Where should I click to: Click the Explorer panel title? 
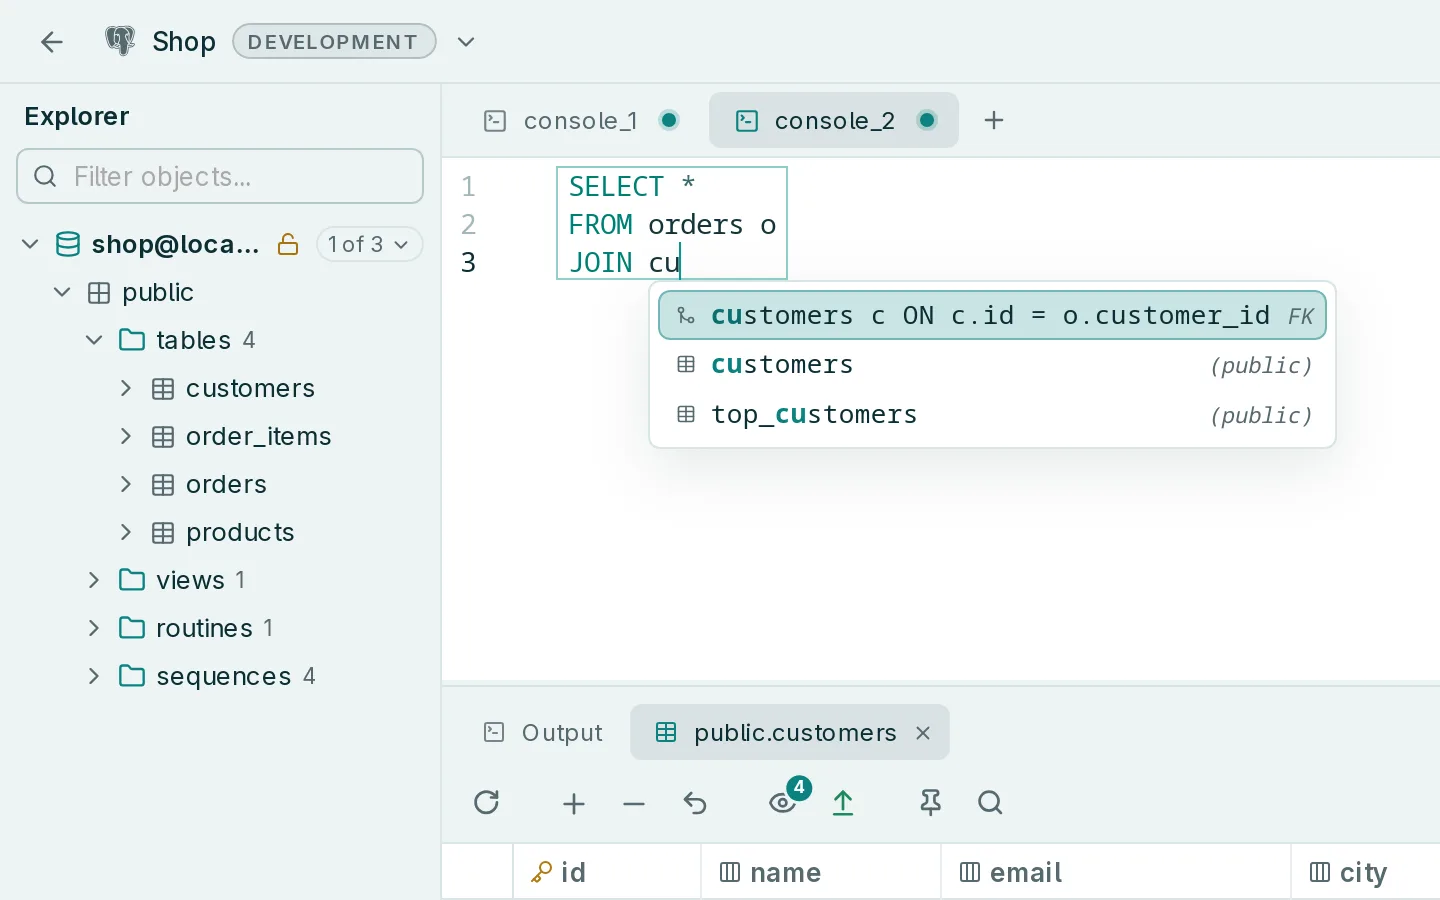tap(77, 116)
